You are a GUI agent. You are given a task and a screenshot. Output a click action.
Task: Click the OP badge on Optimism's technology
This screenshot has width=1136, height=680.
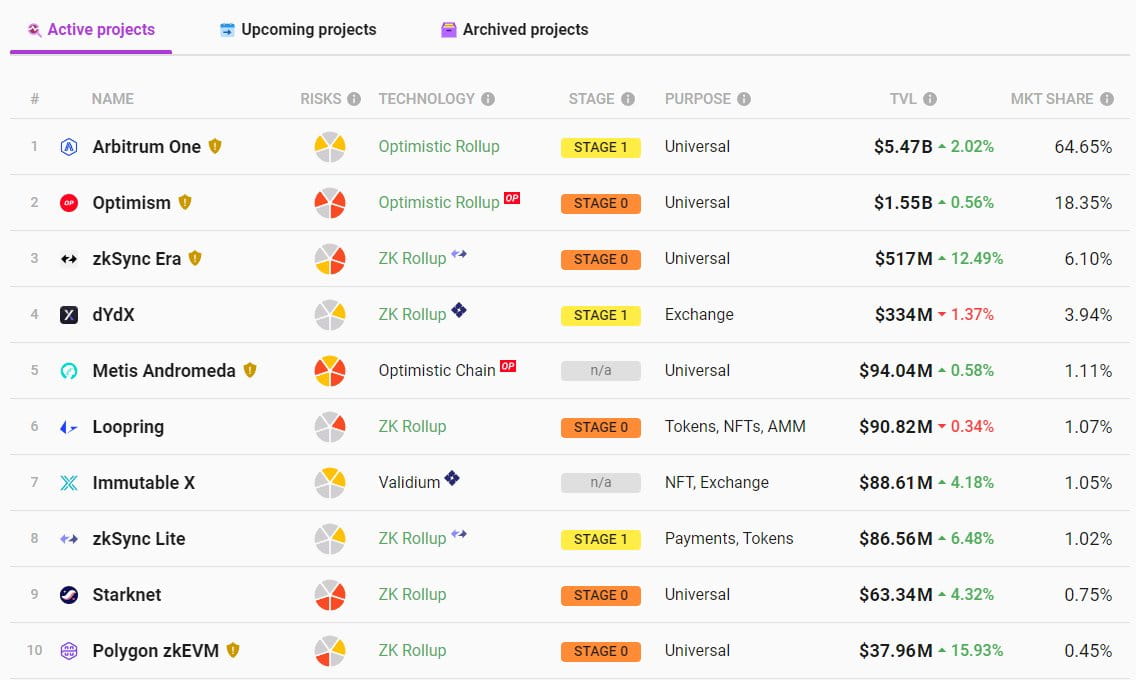(x=509, y=197)
